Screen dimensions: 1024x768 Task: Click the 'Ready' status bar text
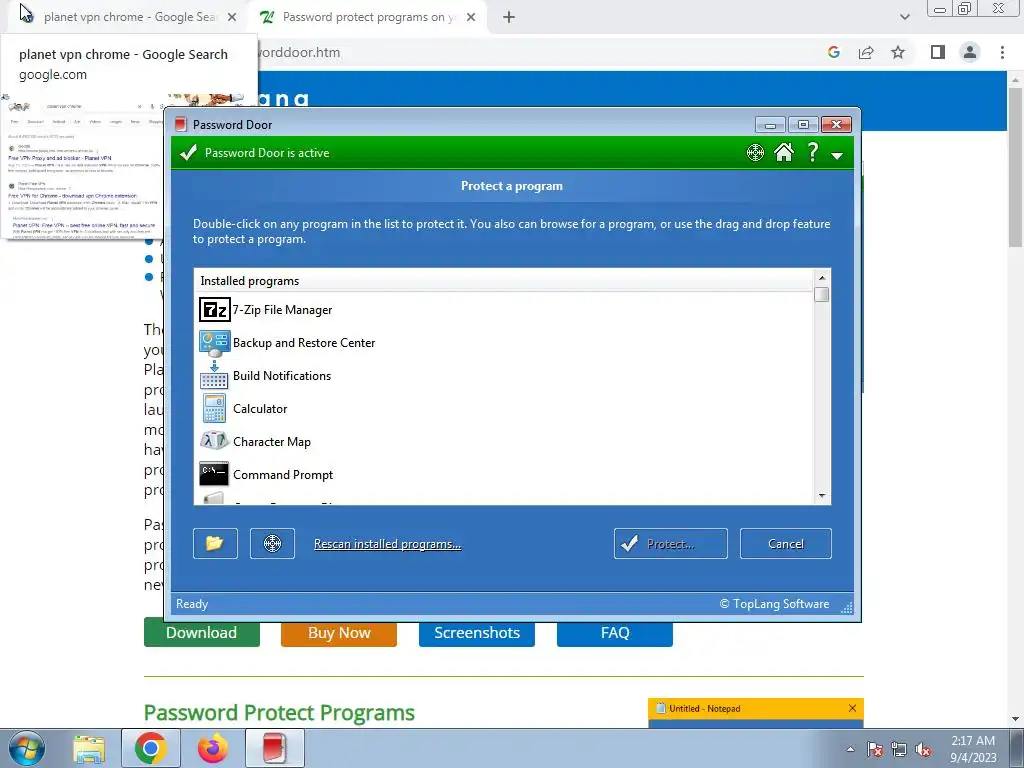[x=192, y=604]
